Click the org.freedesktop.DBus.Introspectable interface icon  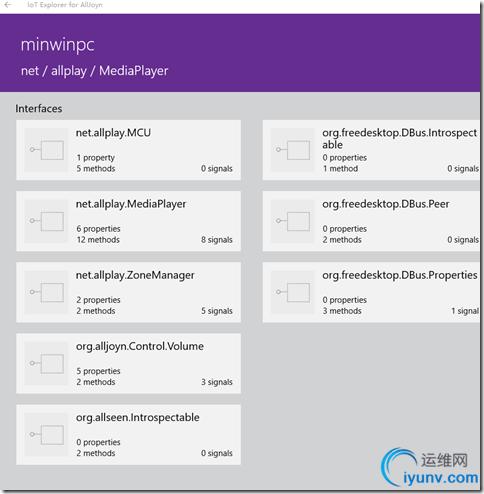pos(293,150)
